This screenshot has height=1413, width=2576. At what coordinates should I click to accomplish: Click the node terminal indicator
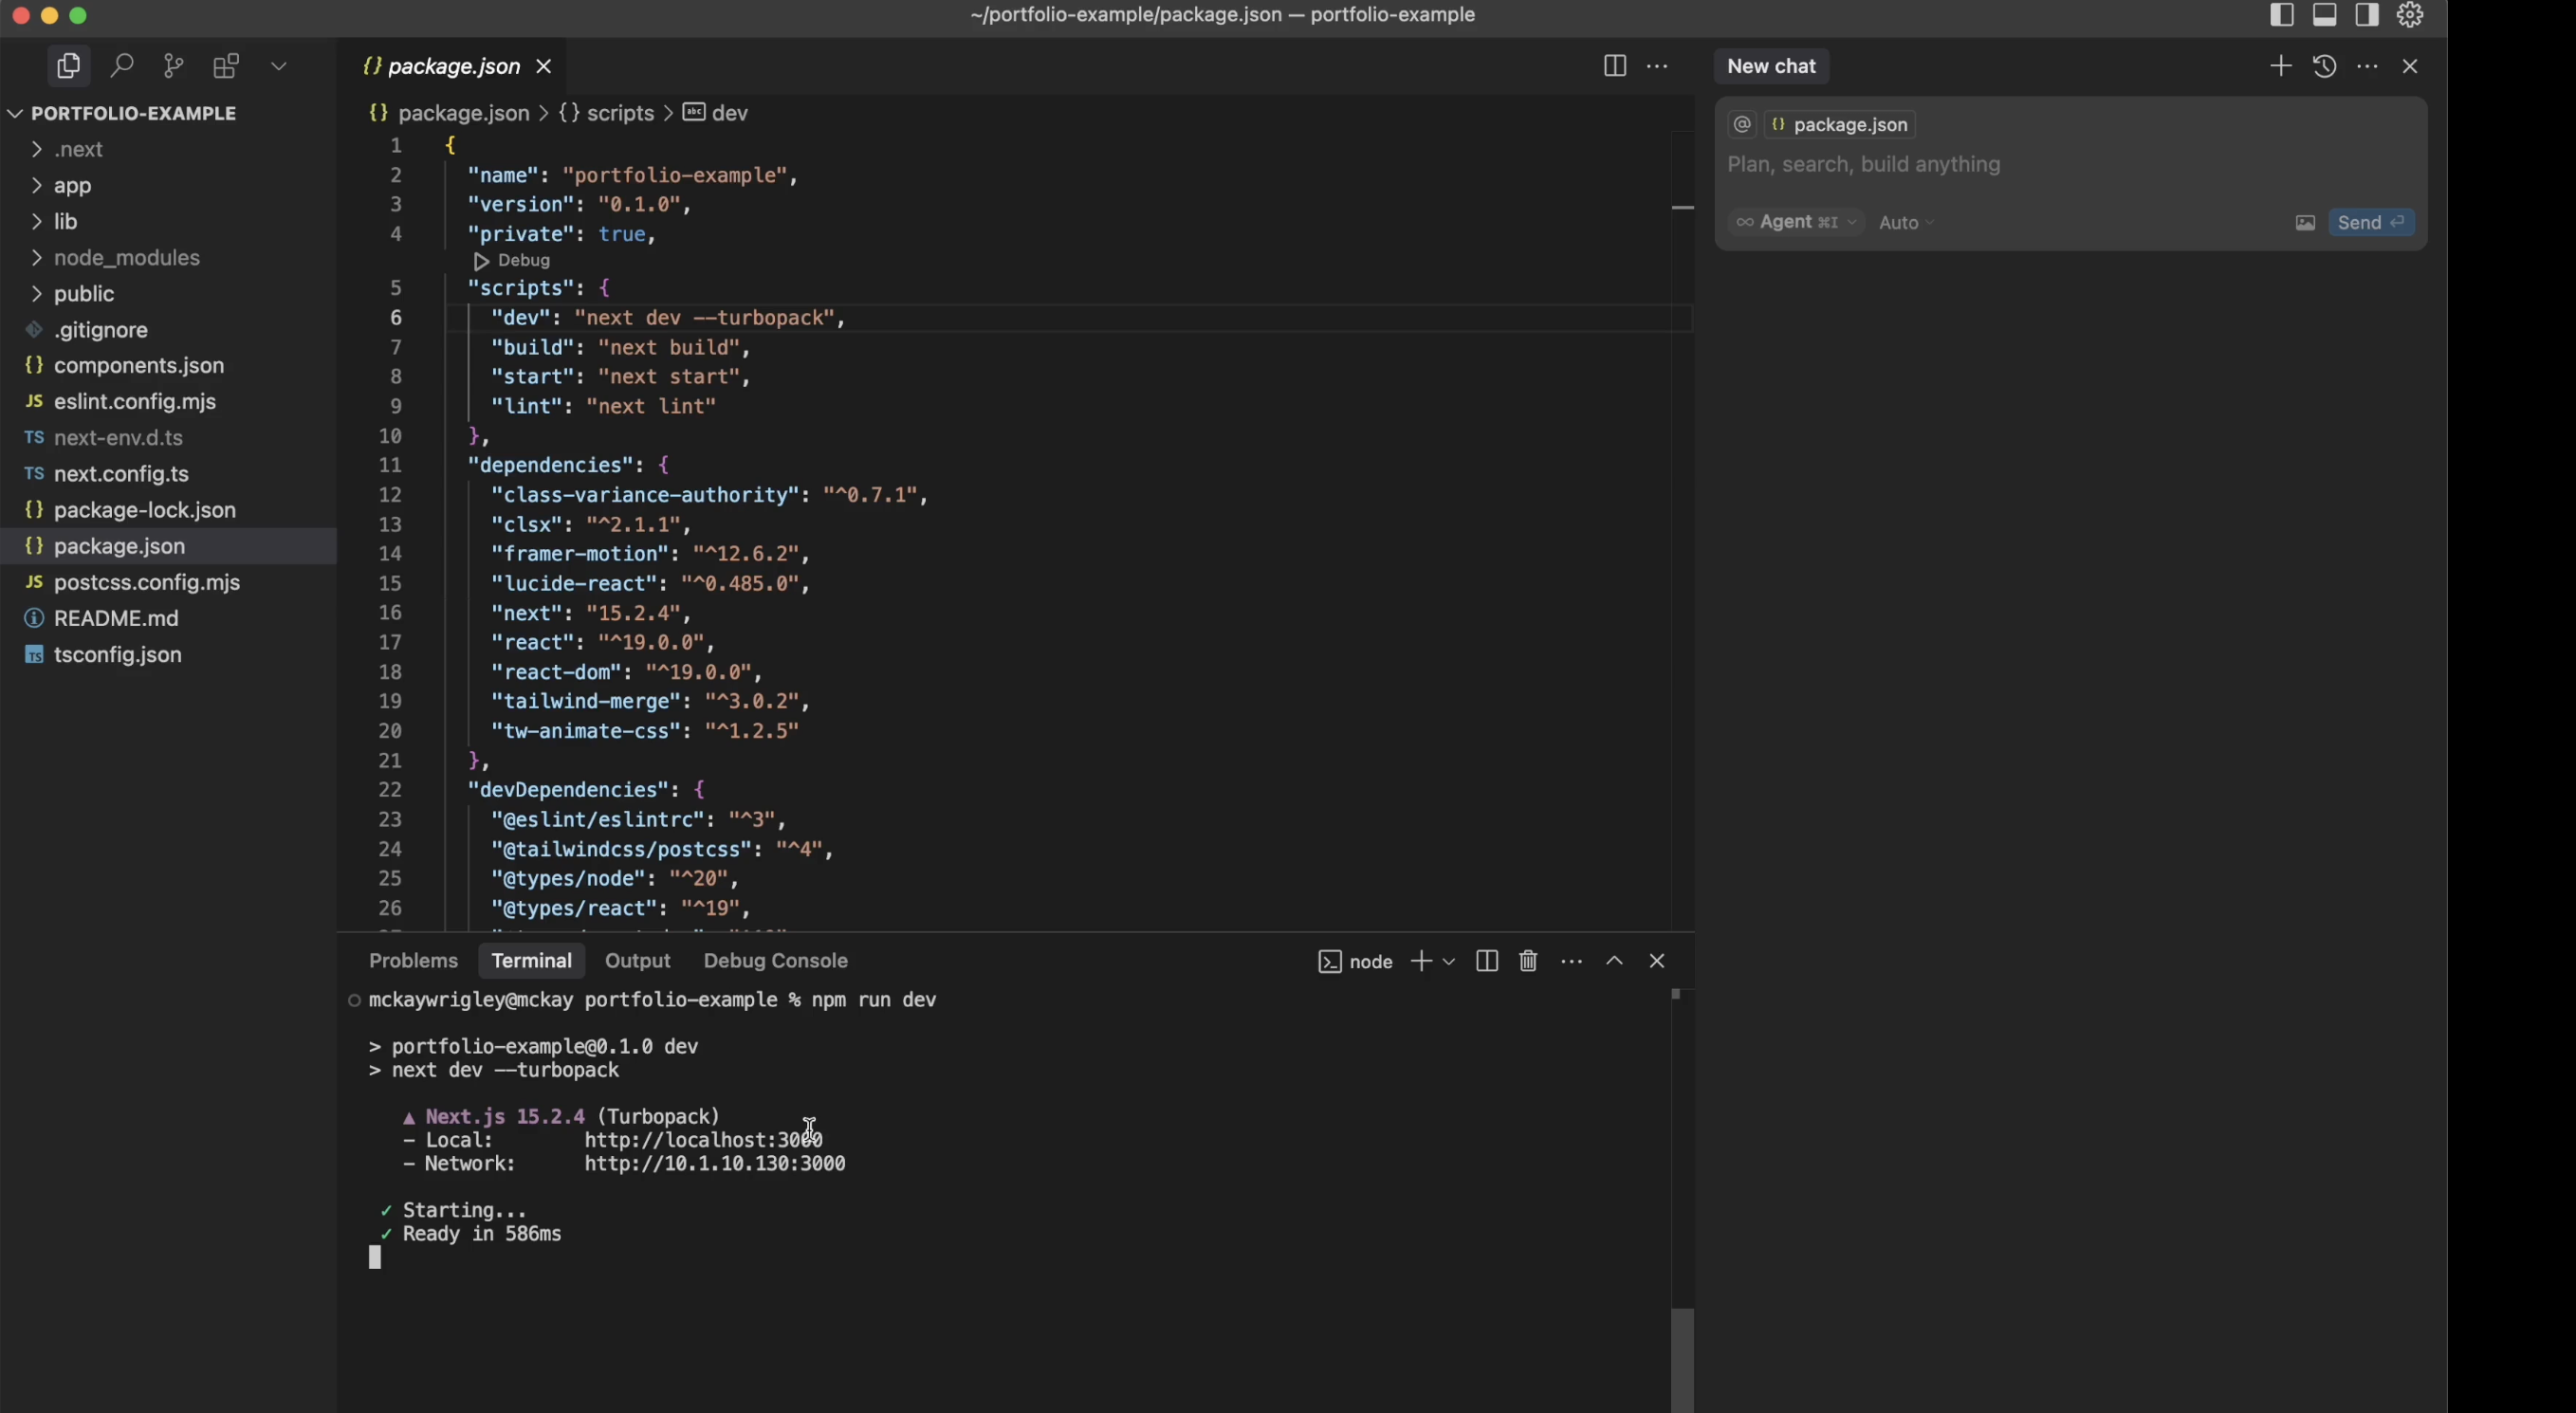[x=1355, y=961]
